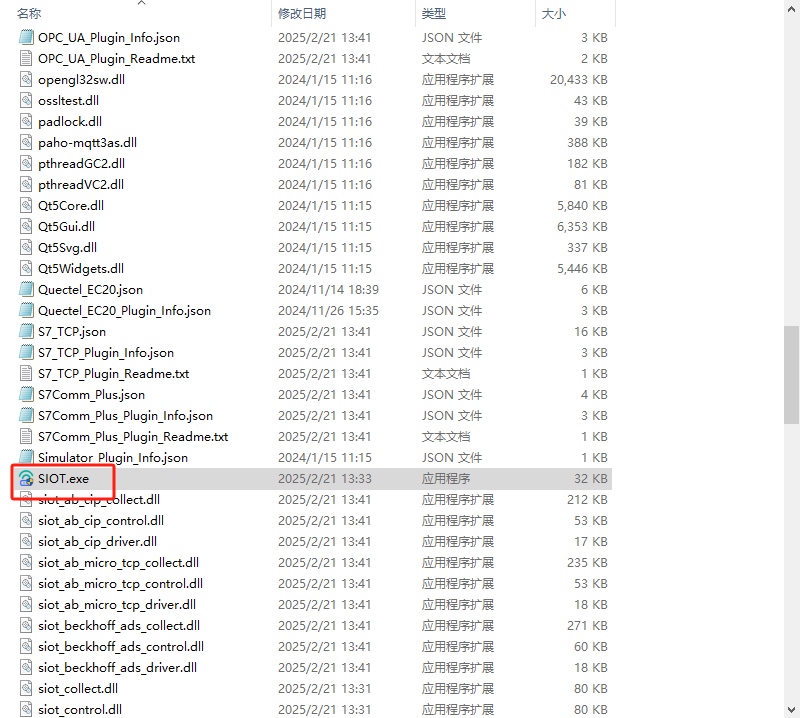The width and height of the screenshot is (800, 718).
Task: Click the JSON 文件 type of S7Comm_Plus.json
Action: (x=452, y=394)
